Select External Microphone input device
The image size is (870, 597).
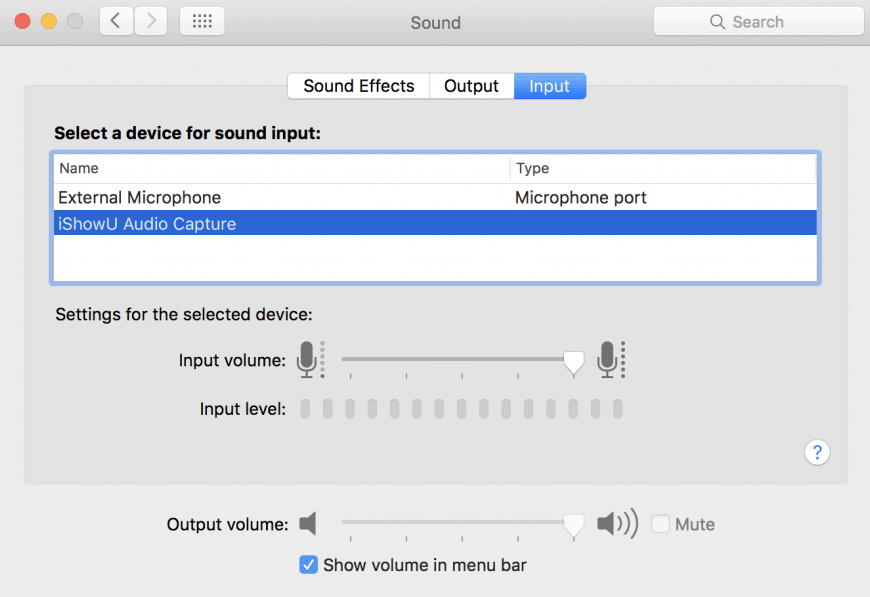140,198
